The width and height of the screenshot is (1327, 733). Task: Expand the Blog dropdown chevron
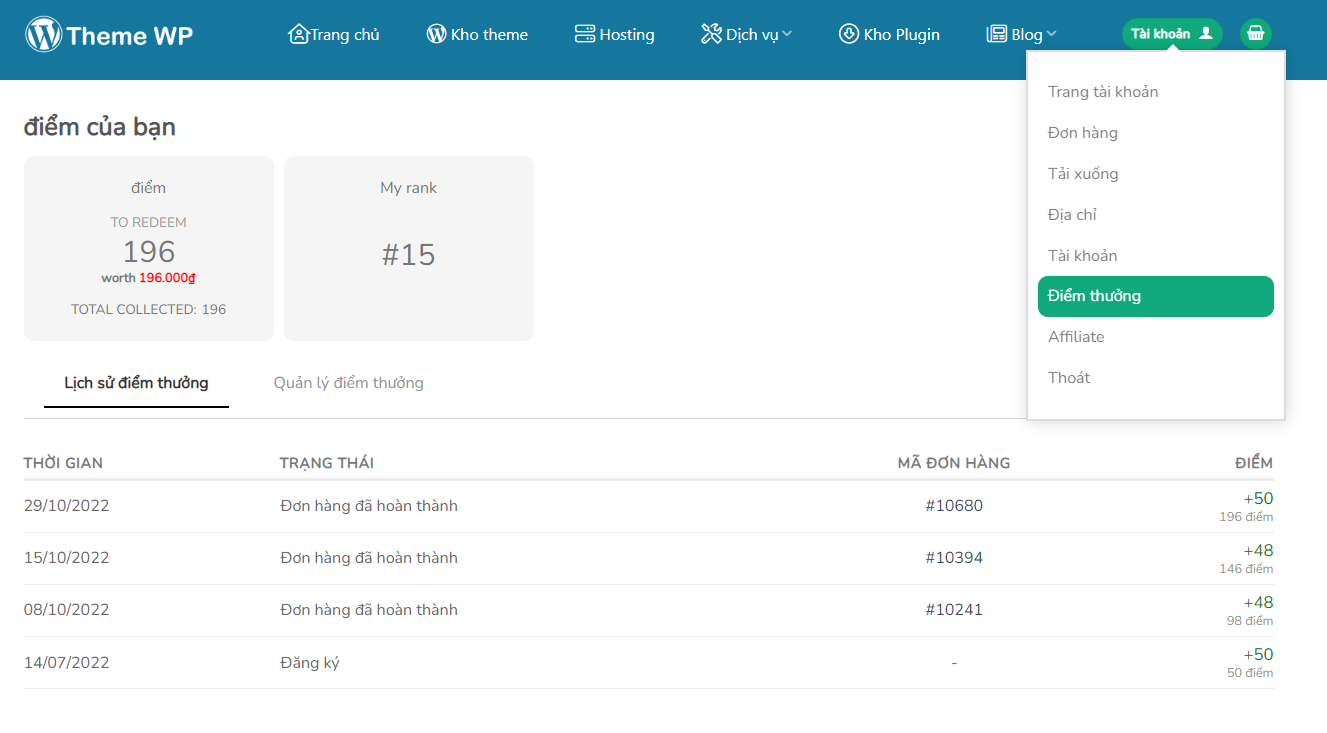point(1051,34)
